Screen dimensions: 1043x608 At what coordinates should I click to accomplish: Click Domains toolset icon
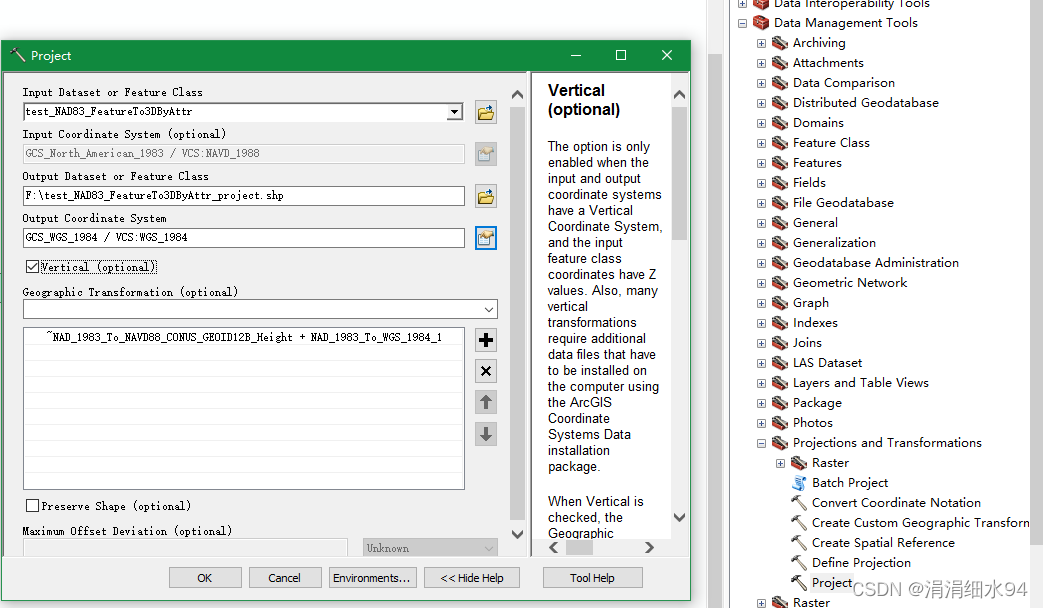780,123
